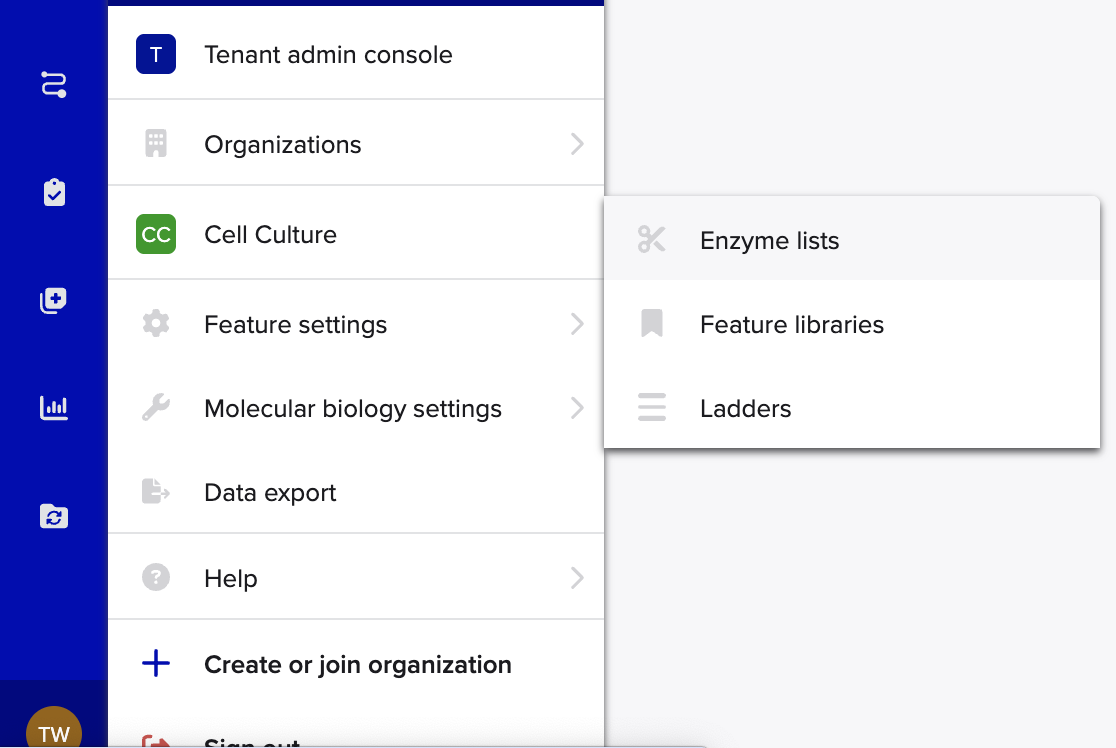The image size is (1116, 748).
Task: Open Molecular biology settings menu item
Action: [x=352, y=409]
